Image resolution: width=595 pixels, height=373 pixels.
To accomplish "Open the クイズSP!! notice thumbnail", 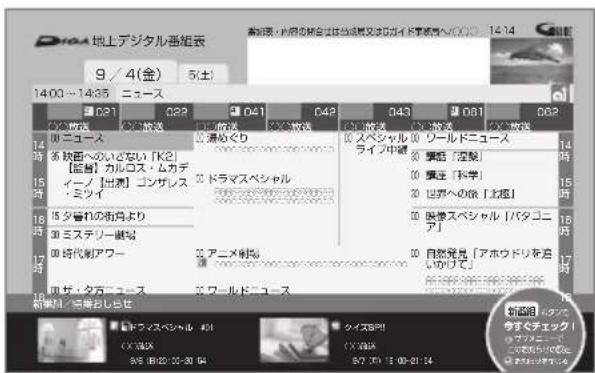I will (x=294, y=340).
